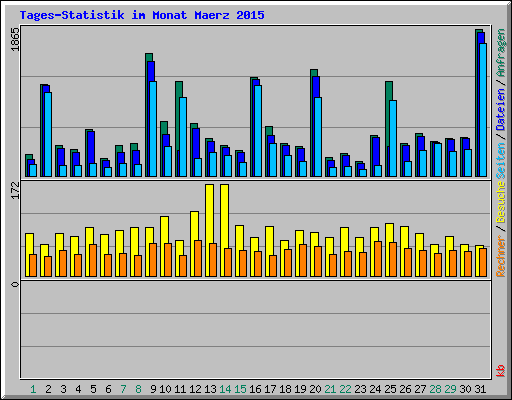Click the y-axis value "0"

[15, 284]
